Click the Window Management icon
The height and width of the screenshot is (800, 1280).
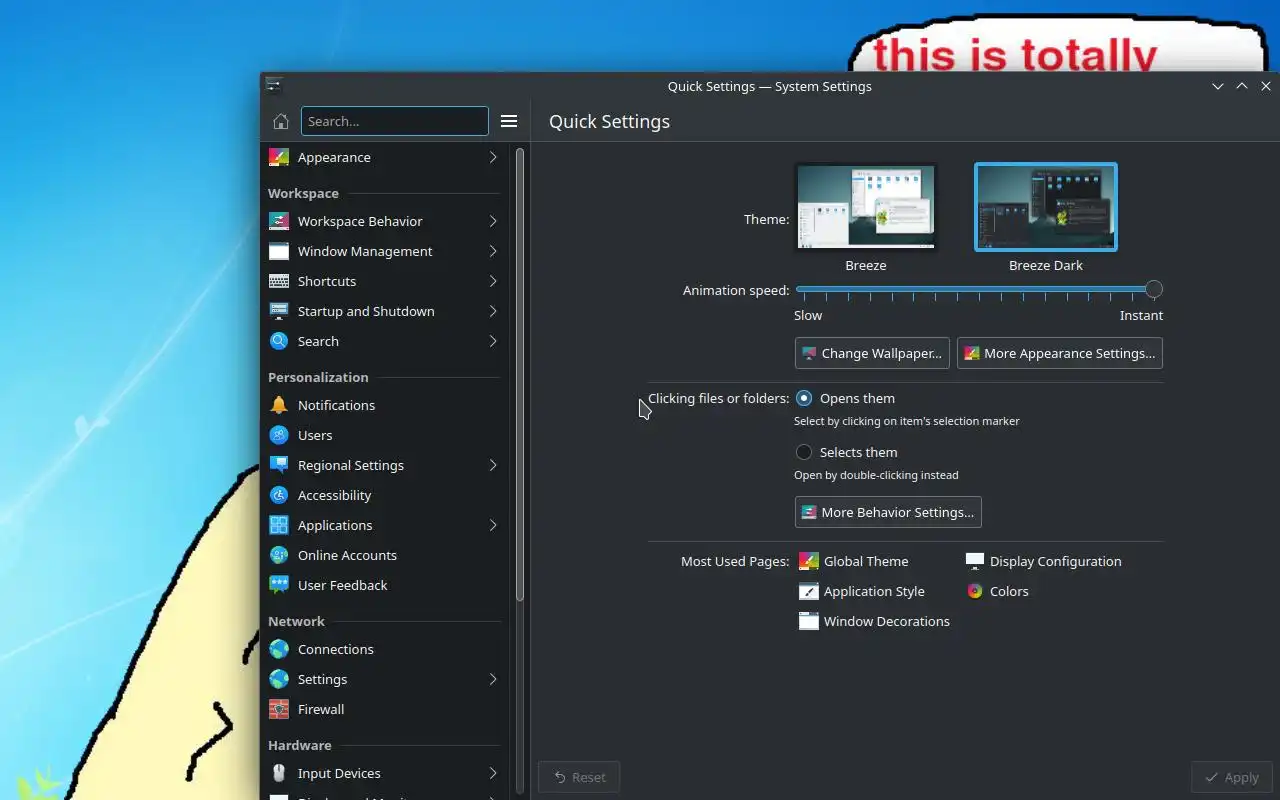(279, 251)
